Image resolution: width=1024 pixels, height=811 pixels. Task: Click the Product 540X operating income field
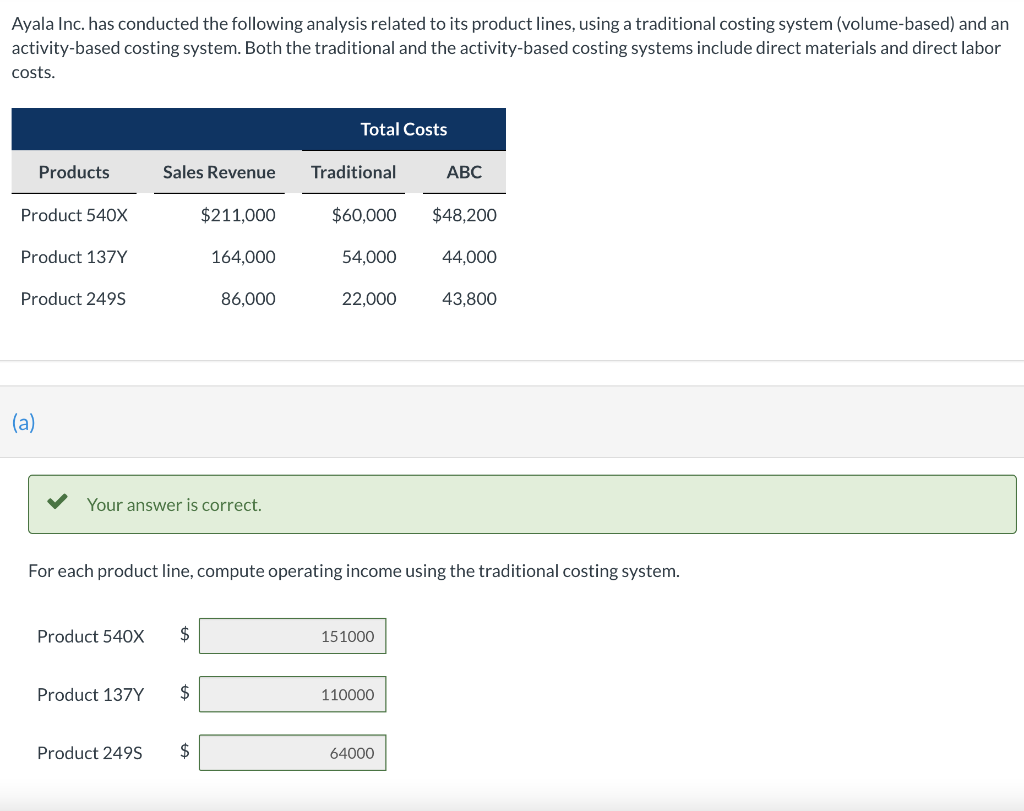(292, 636)
